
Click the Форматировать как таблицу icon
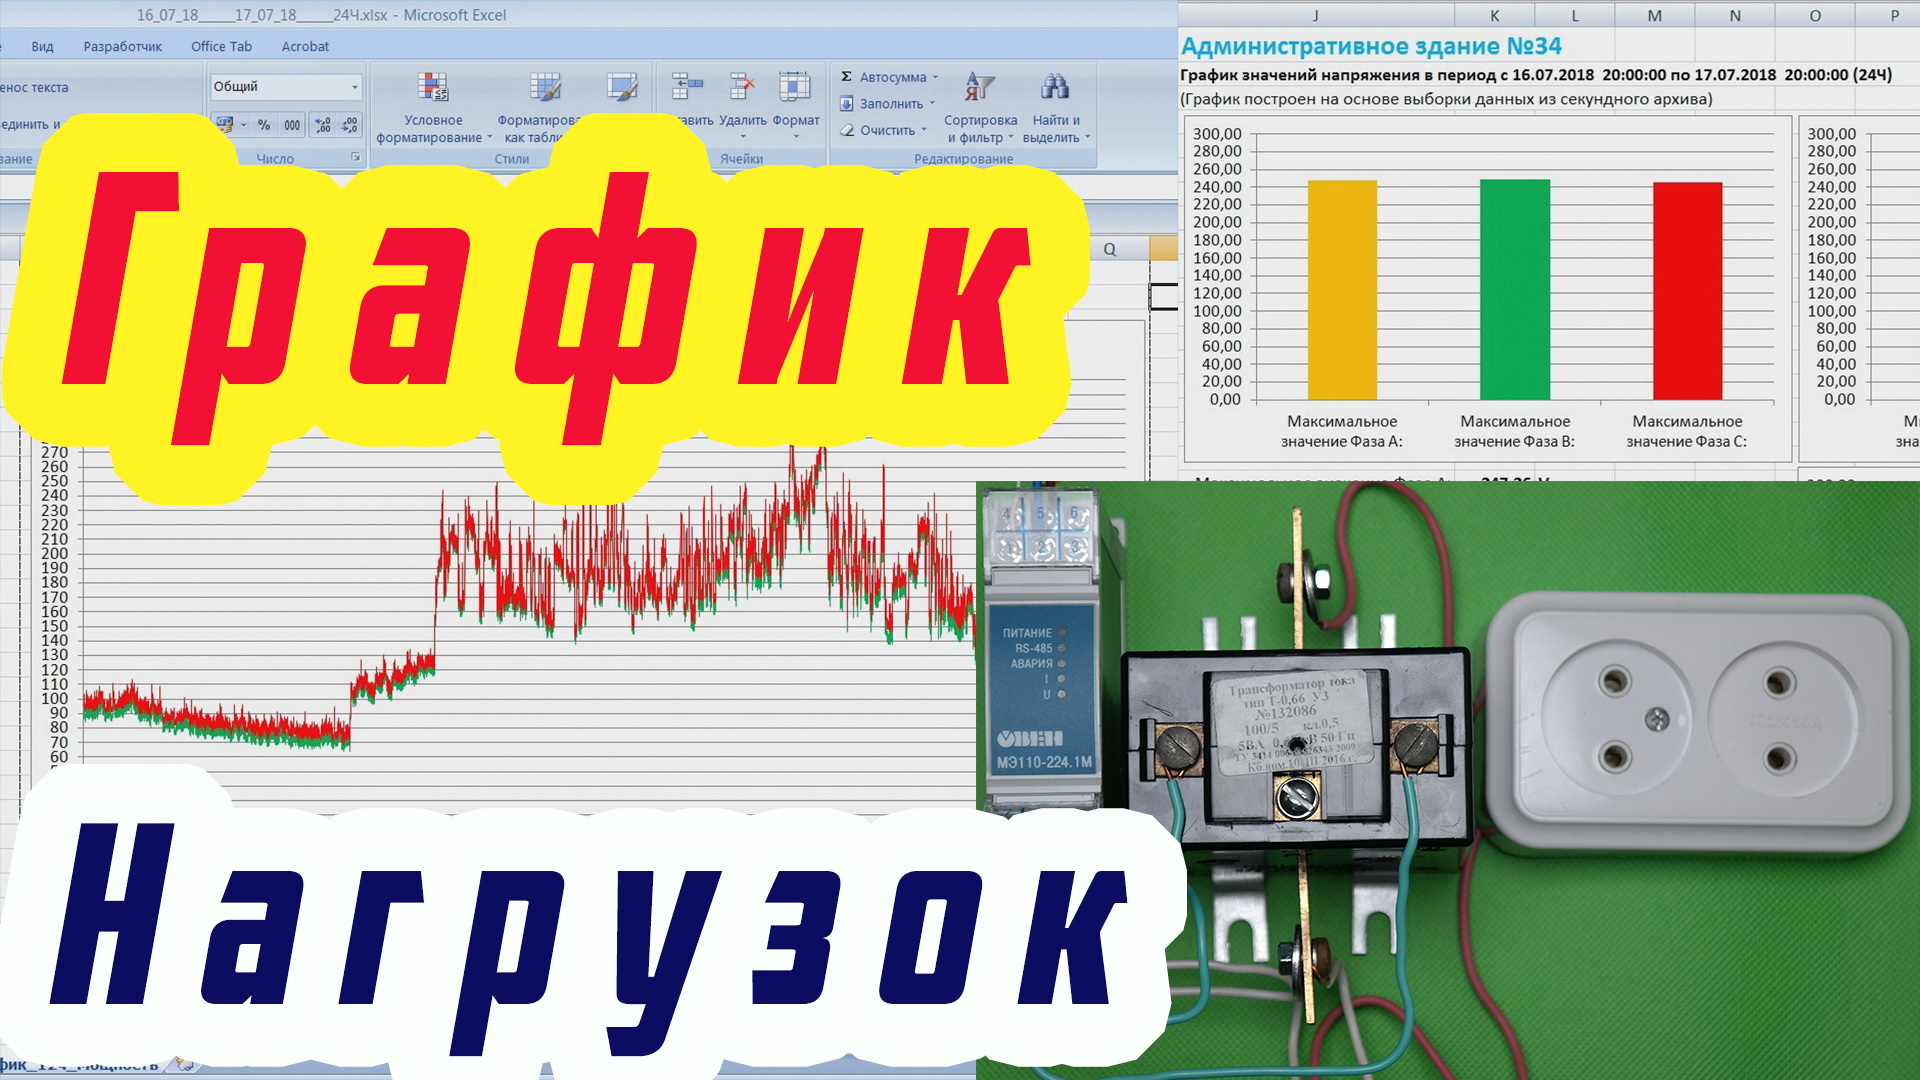click(545, 86)
